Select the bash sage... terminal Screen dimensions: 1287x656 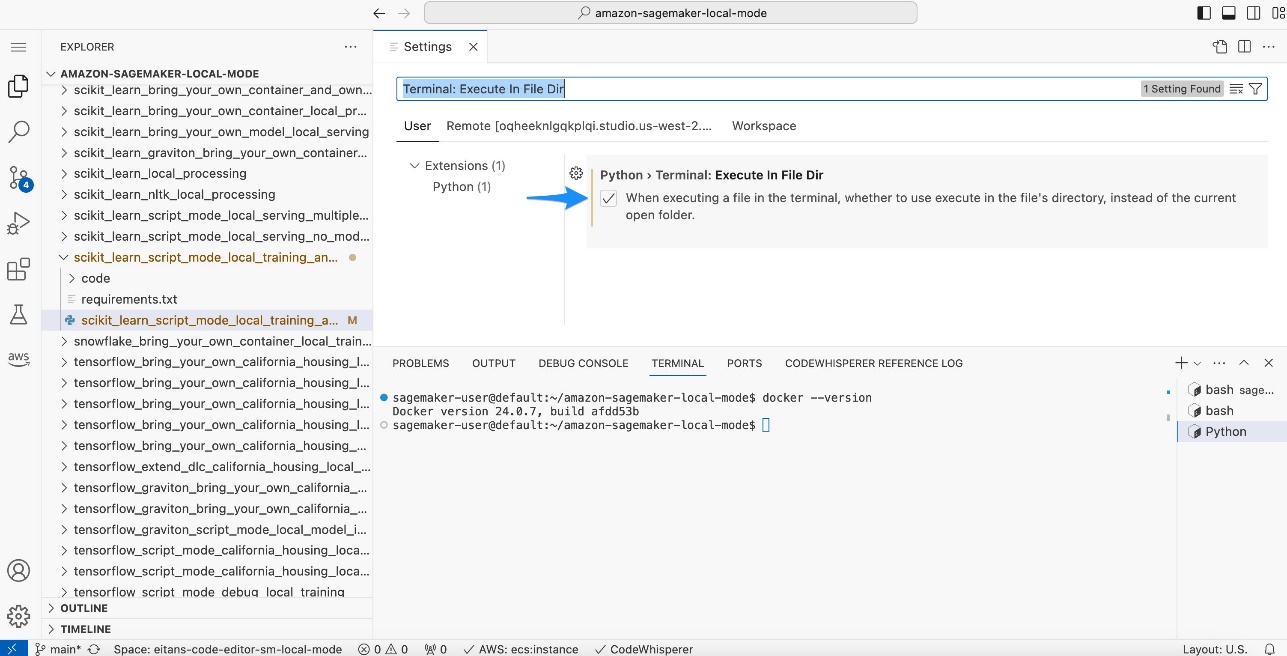(x=1230, y=390)
